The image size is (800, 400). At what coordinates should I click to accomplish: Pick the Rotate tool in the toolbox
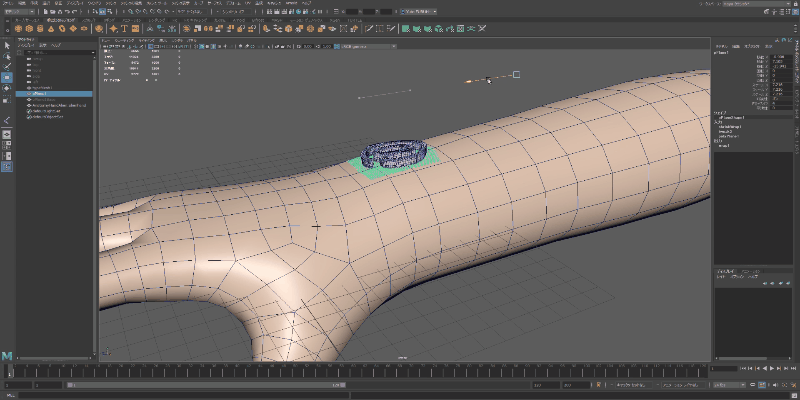[7, 89]
